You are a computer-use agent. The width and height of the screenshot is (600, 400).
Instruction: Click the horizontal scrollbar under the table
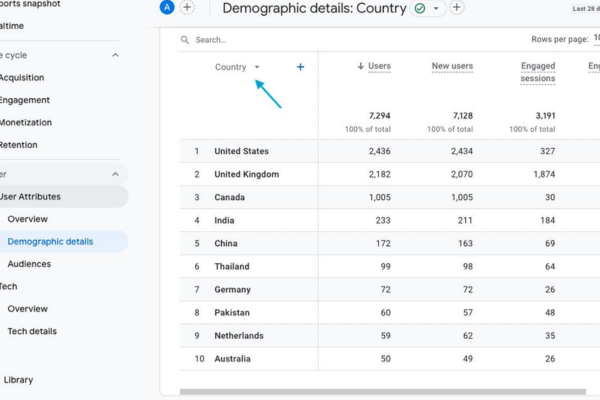[383, 392]
